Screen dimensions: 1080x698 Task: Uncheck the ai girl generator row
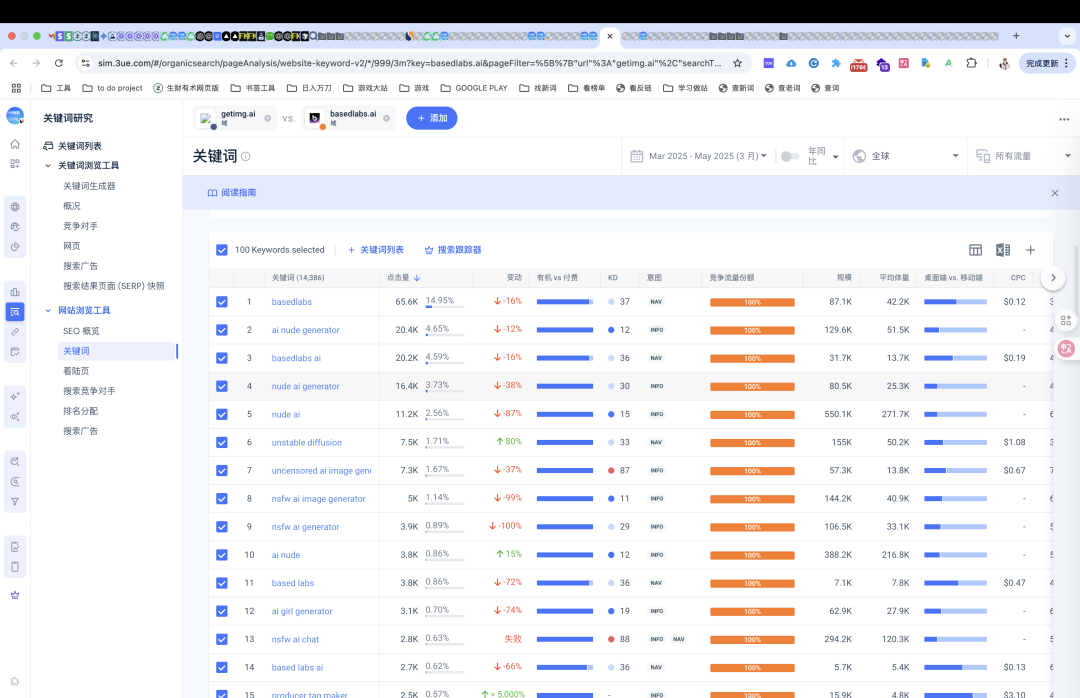click(222, 611)
